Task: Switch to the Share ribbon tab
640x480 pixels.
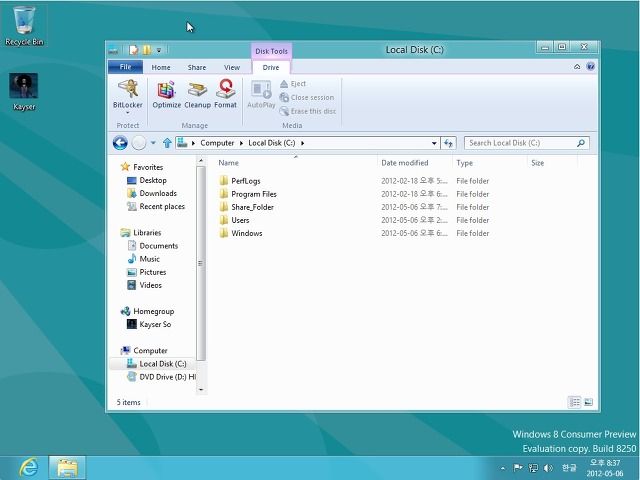Action: (x=197, y=67)
